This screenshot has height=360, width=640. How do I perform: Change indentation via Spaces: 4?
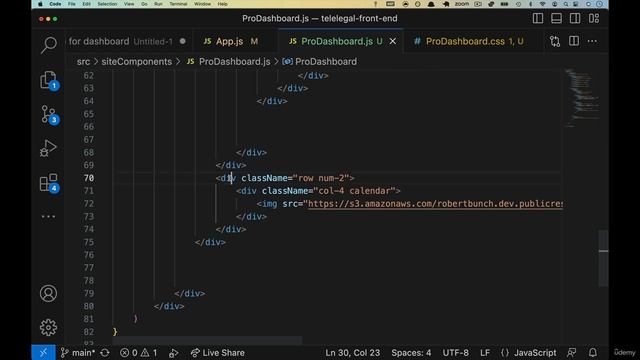tap(411, 353)
